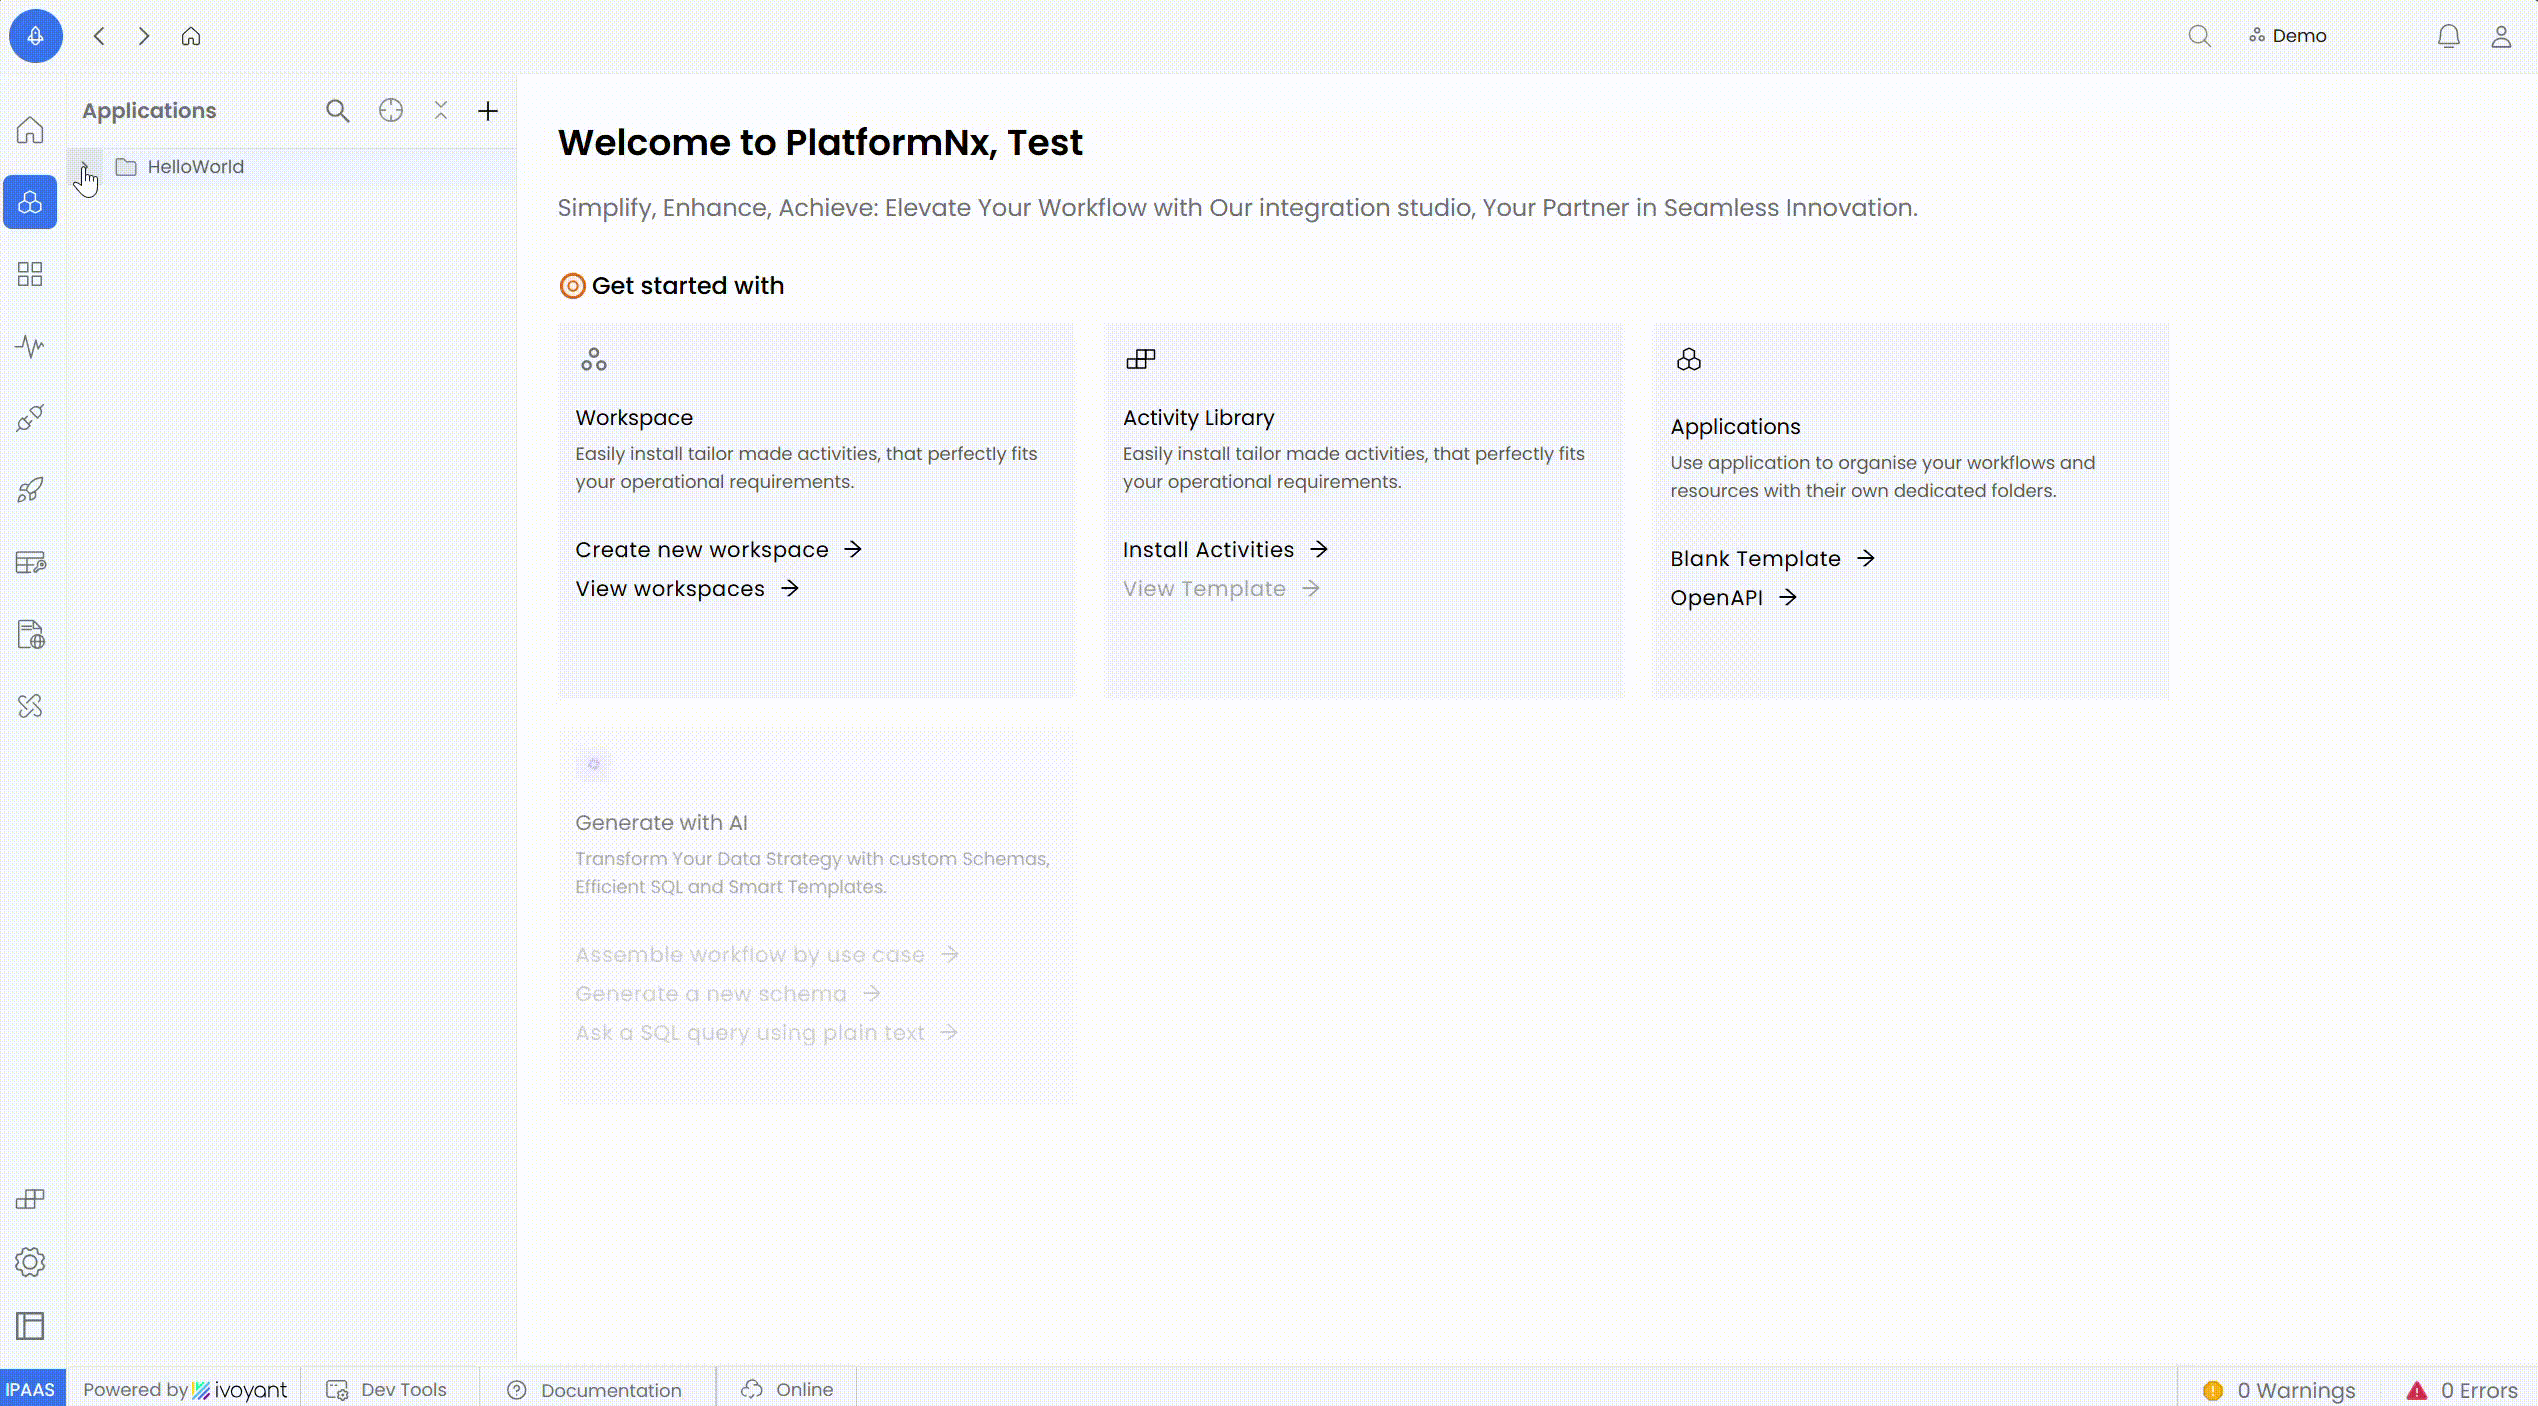Click Powered by ivoyant logo

click(185, 1389)
